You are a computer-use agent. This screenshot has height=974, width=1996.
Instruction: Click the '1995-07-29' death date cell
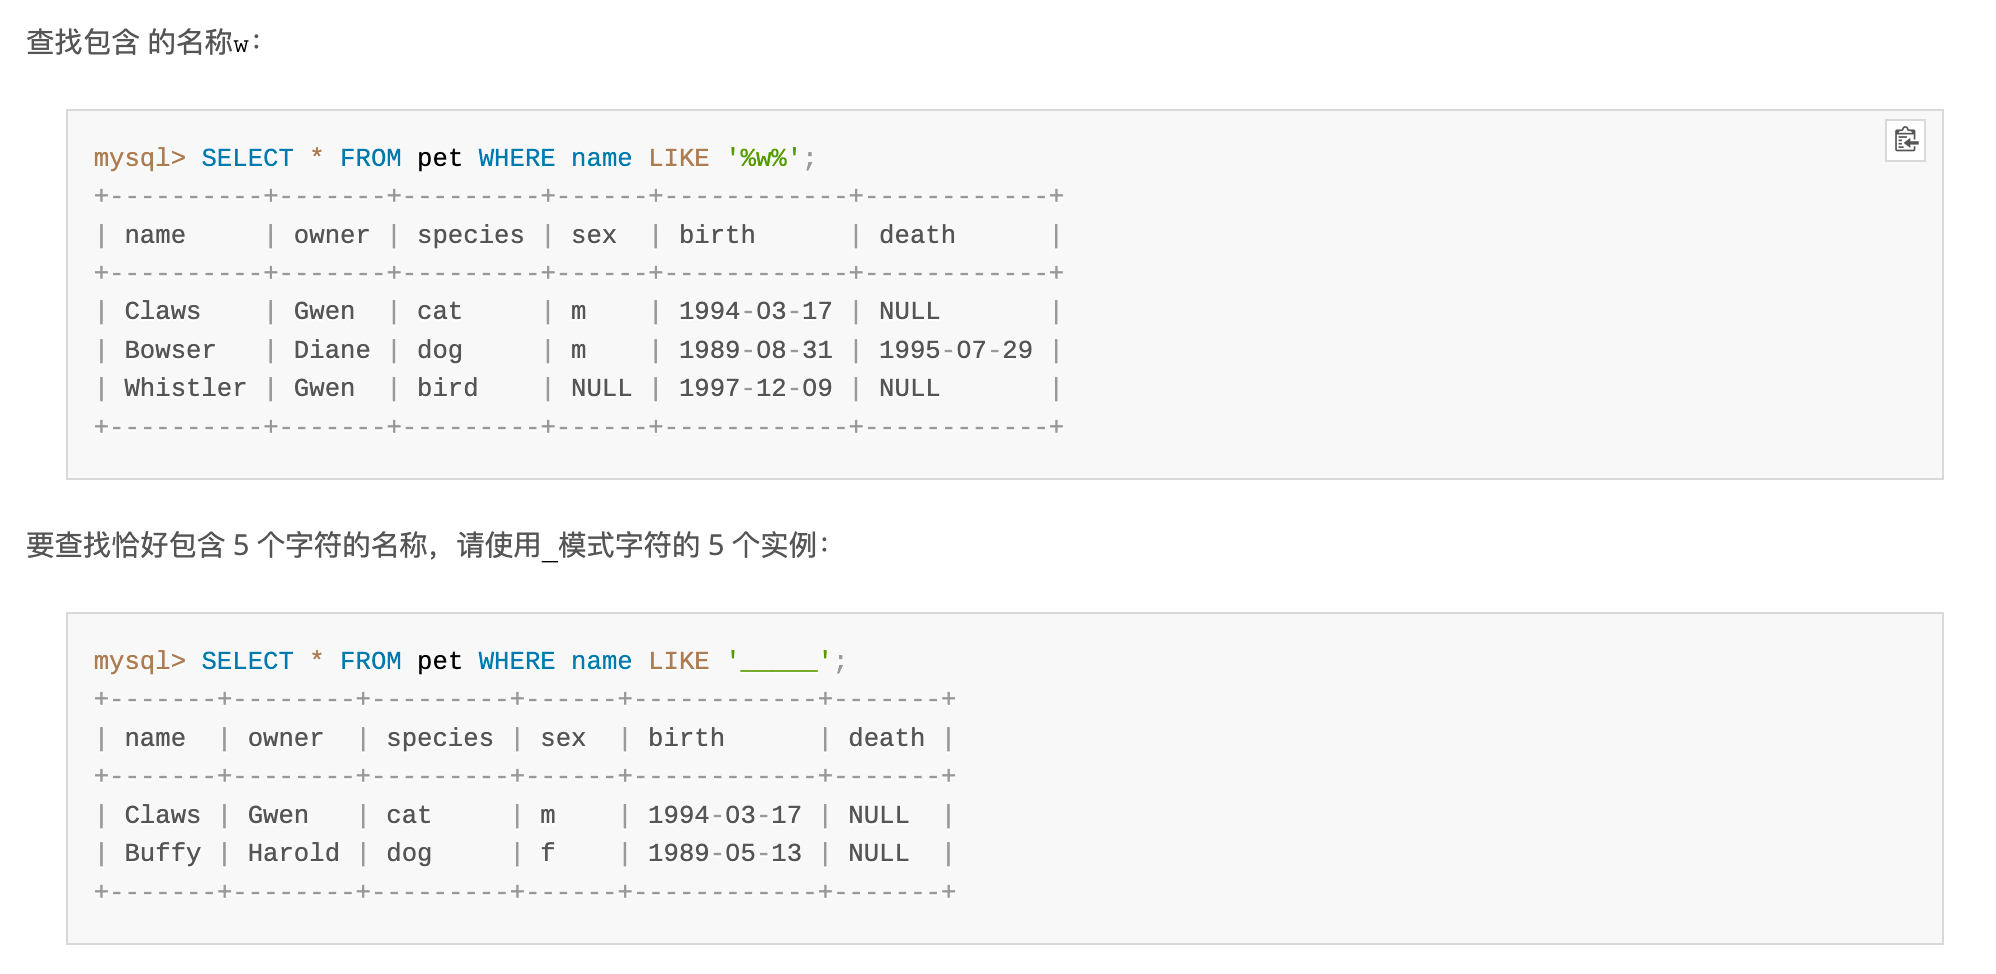click(x=955, y=350)
